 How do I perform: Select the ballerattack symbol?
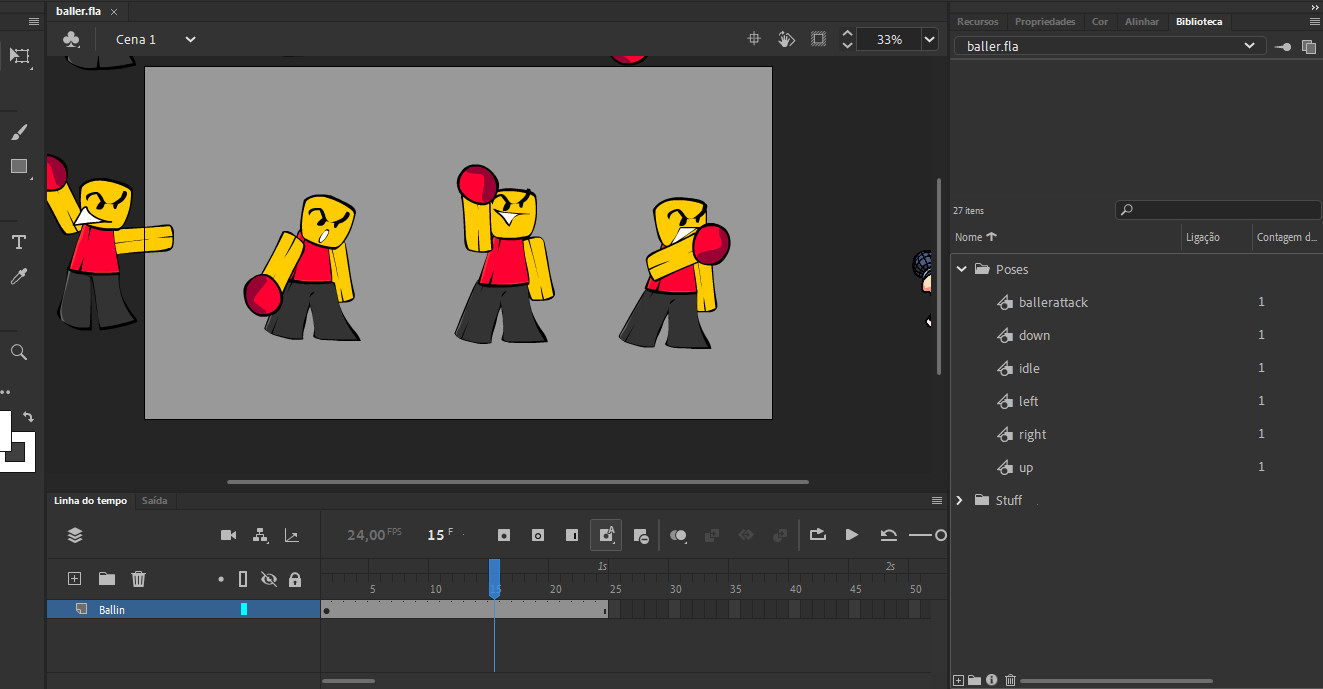[x=1053, y=302]
